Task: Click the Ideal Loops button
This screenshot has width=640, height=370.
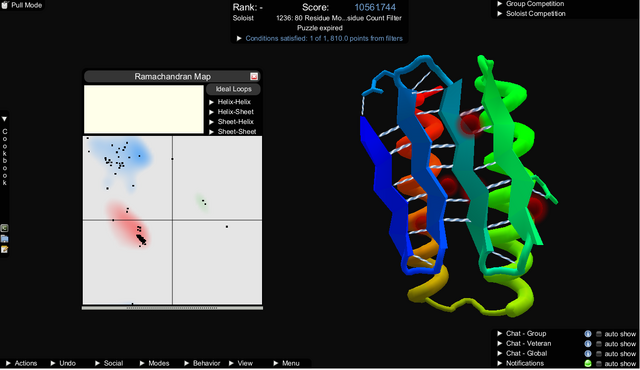Action: 233,89
